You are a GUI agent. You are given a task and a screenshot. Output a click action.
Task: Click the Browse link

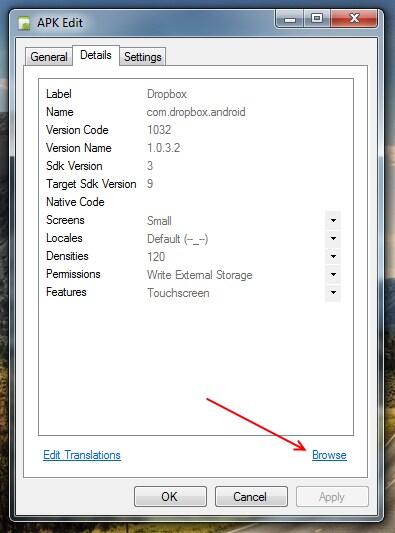tap(329, 455)
